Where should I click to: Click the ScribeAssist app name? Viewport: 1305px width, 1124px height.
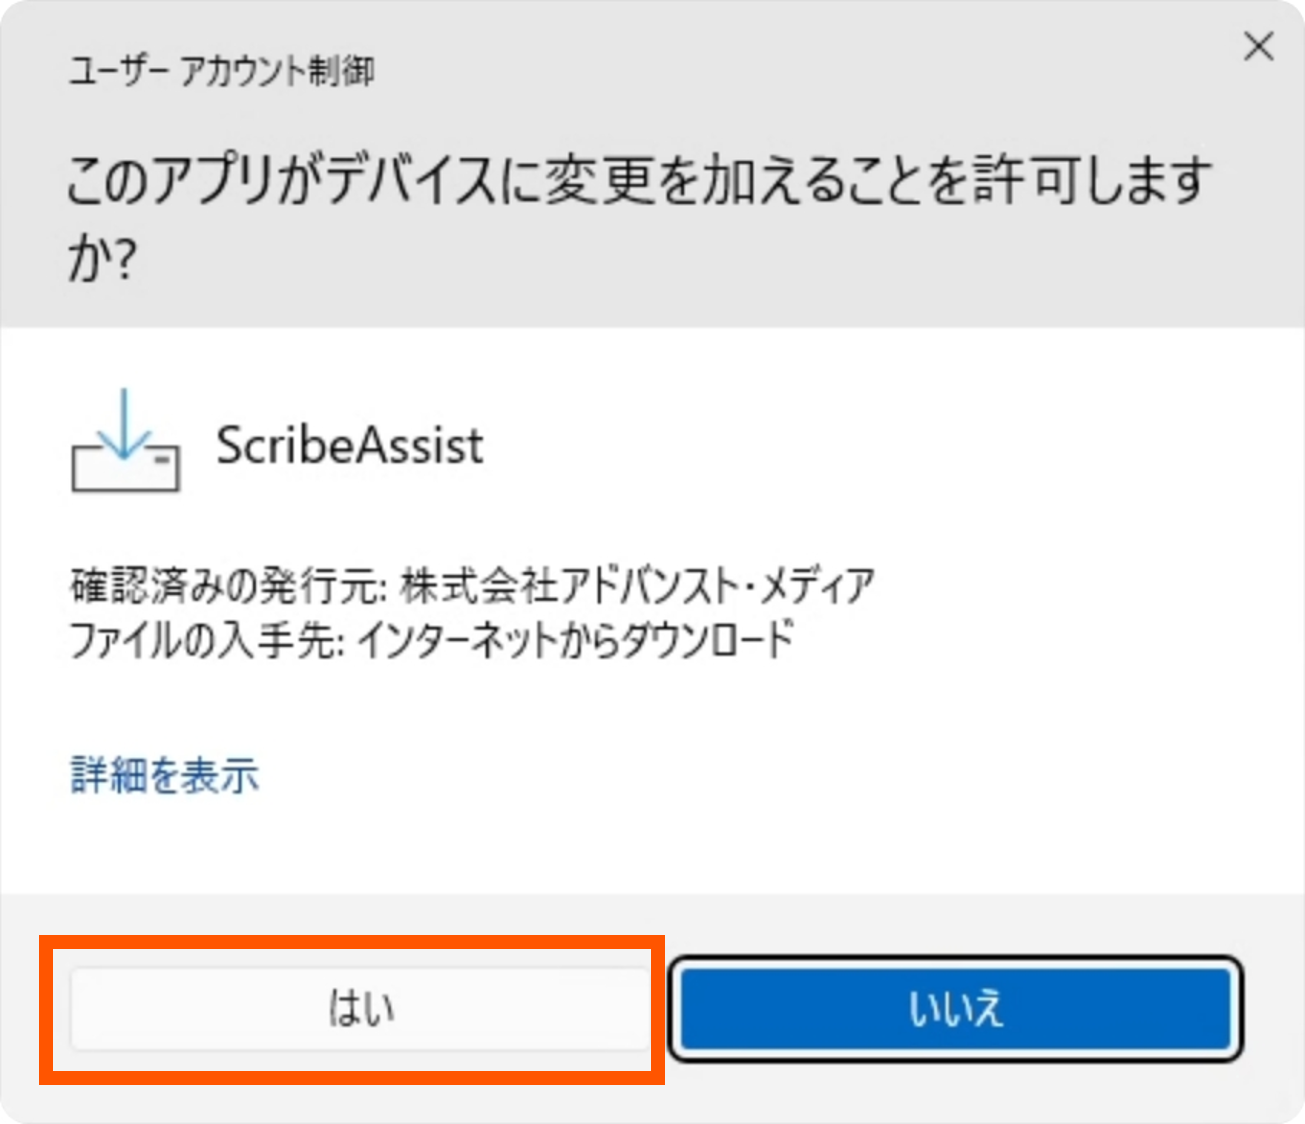(350, 445)
